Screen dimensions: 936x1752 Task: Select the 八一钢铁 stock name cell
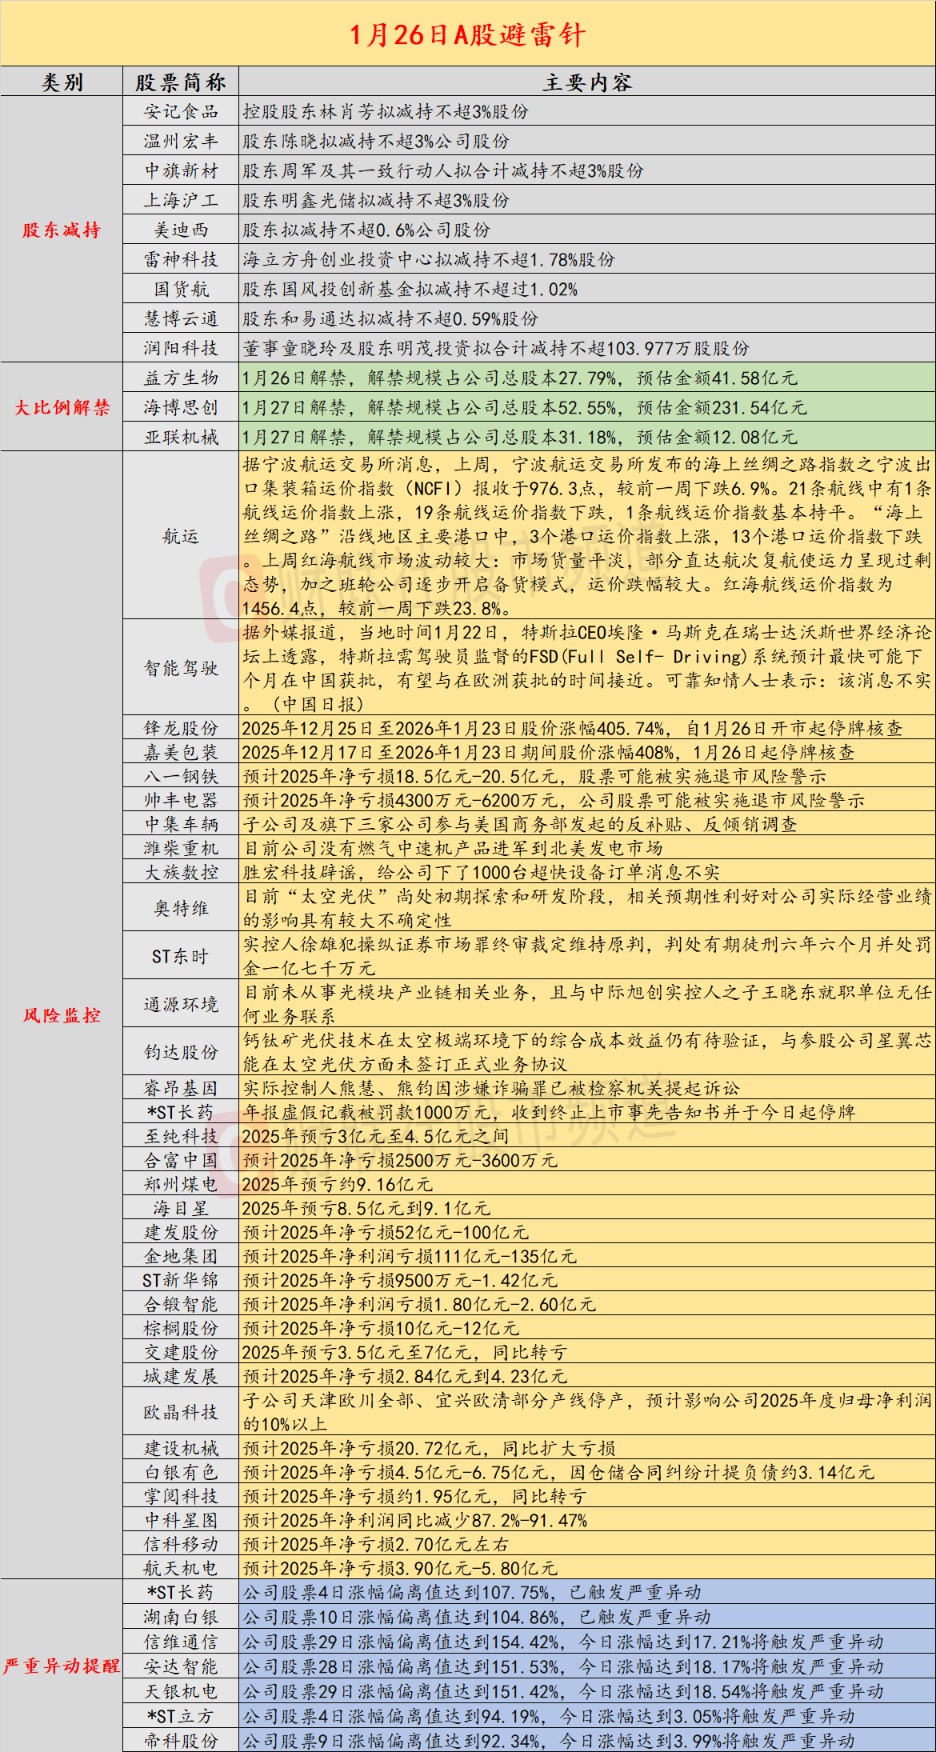pos(180,776)
